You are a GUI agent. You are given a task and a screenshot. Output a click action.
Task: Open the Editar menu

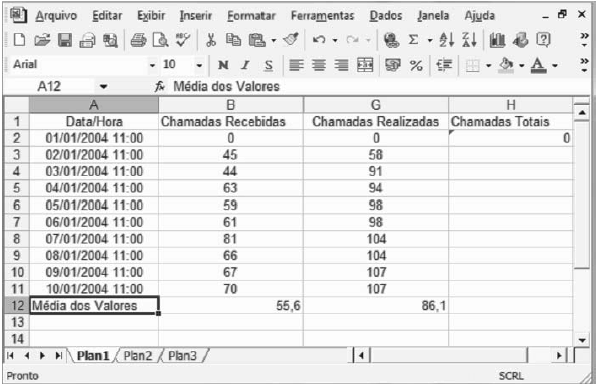(107, 16)
